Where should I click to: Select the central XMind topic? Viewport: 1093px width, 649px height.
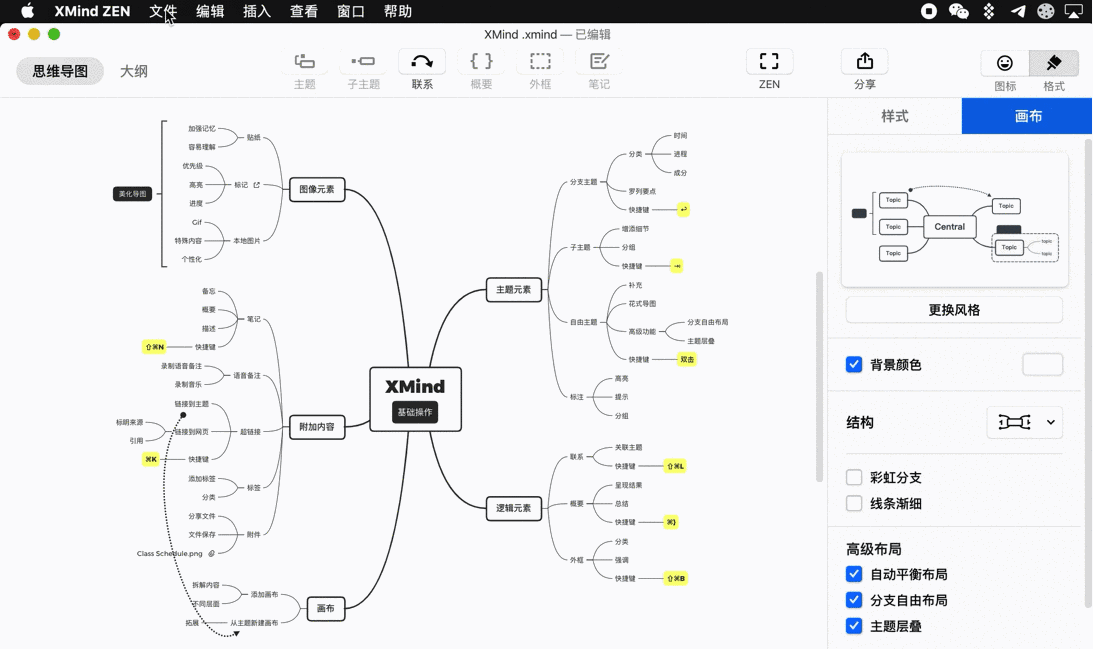click(415, 399)
